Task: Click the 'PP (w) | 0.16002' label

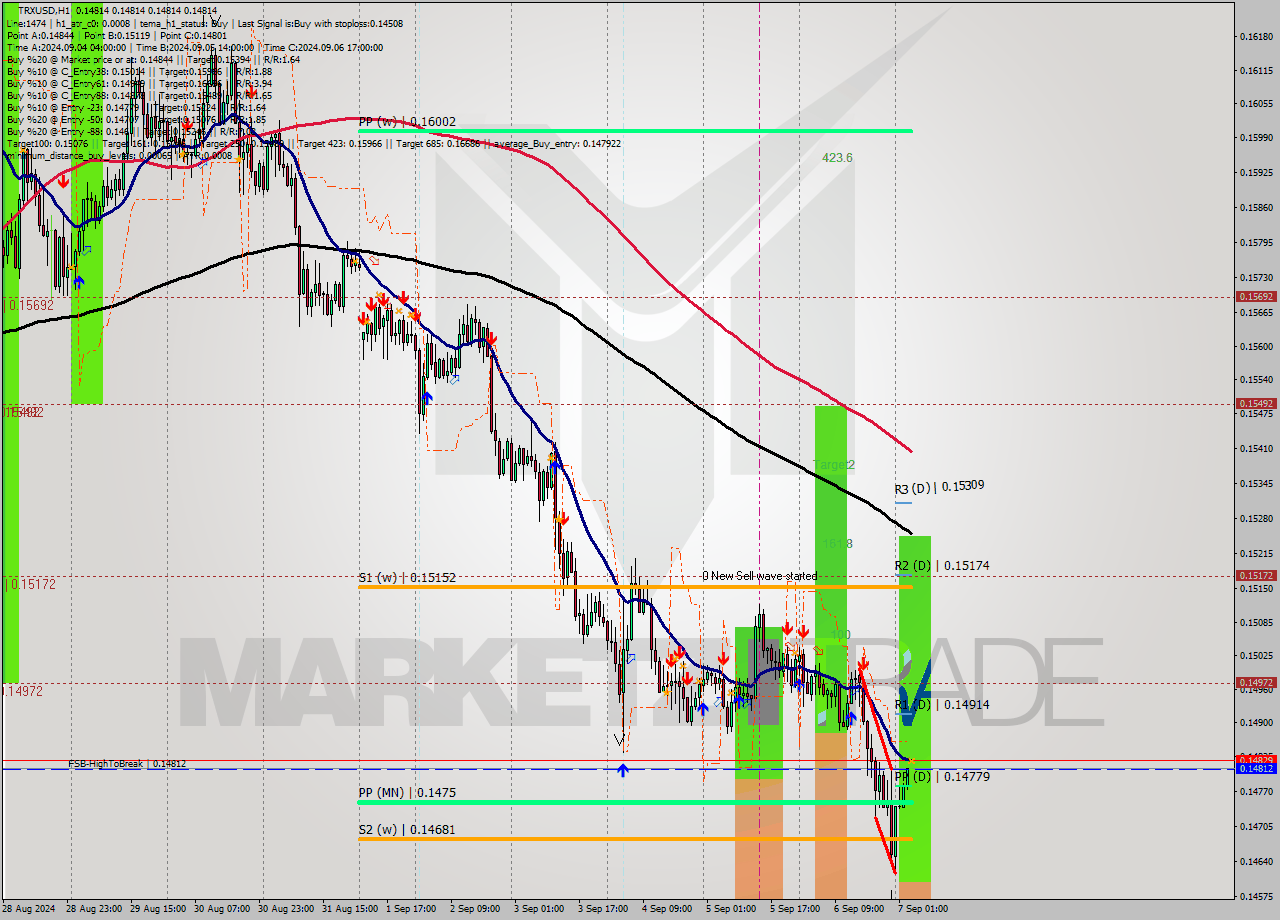Action: [x=406, y=121]
